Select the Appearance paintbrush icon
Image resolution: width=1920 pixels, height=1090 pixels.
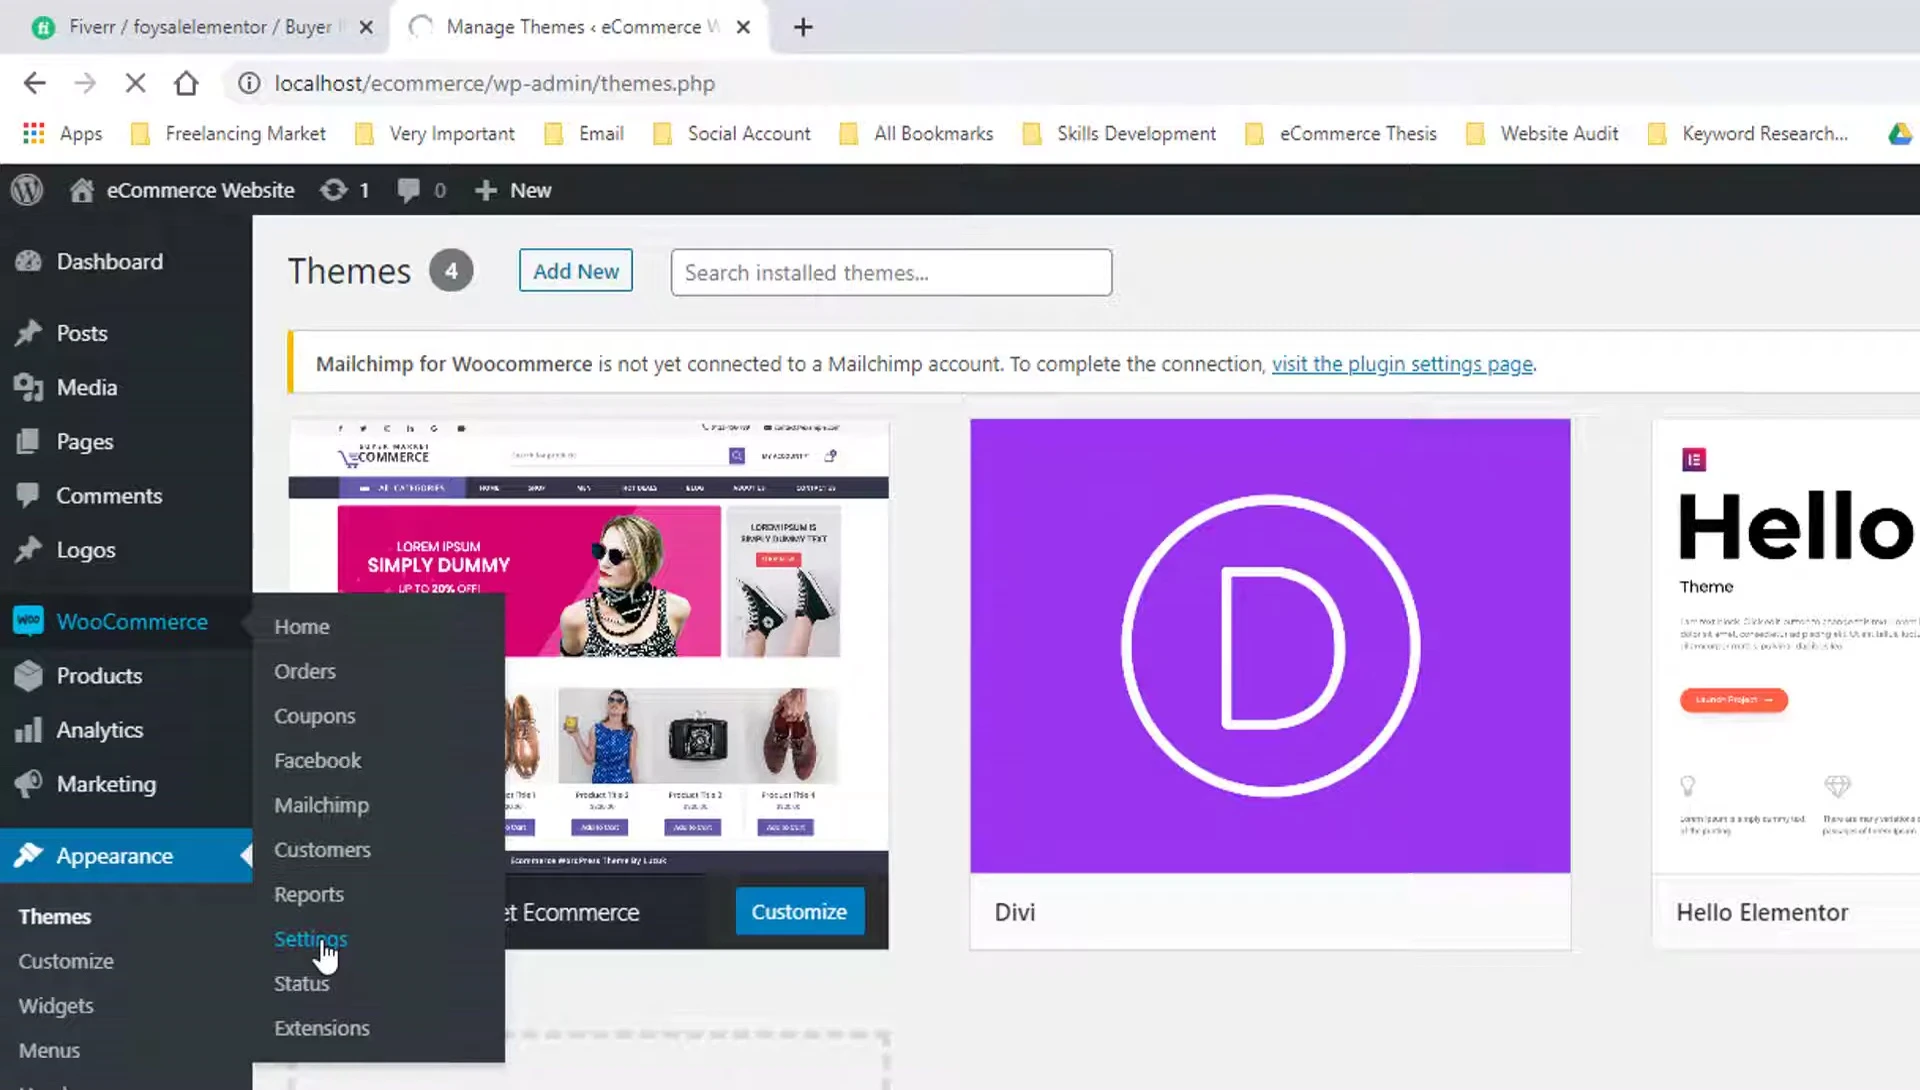tap(29, 856)
